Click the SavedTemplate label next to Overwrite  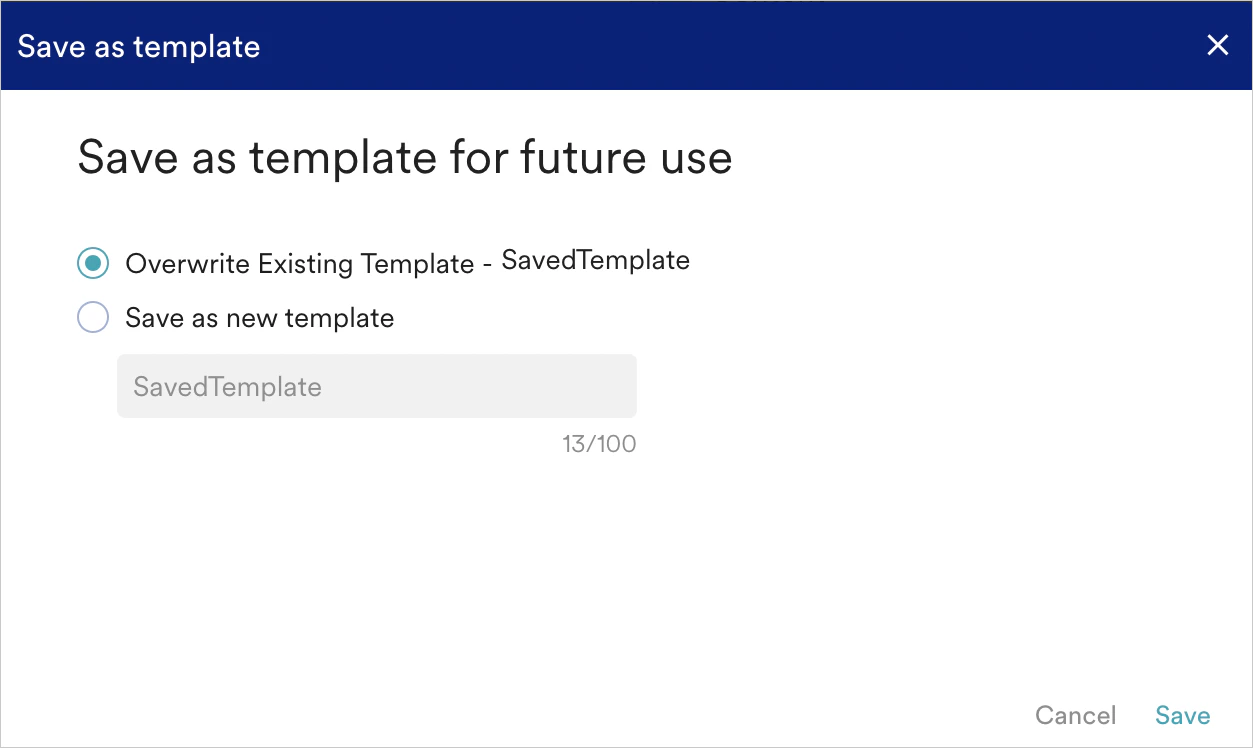coord(594,260)
